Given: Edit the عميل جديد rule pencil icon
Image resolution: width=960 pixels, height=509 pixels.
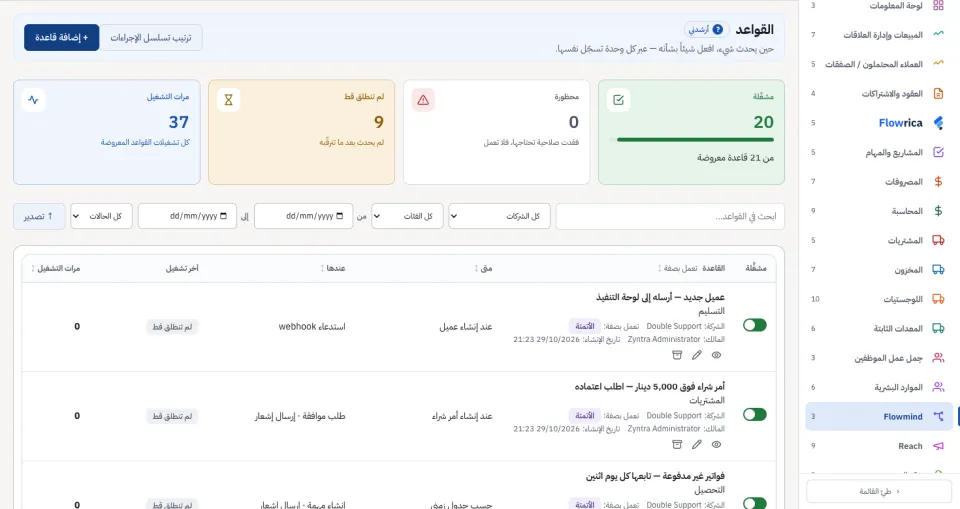Looking at the screenshot, I should 697,355.
